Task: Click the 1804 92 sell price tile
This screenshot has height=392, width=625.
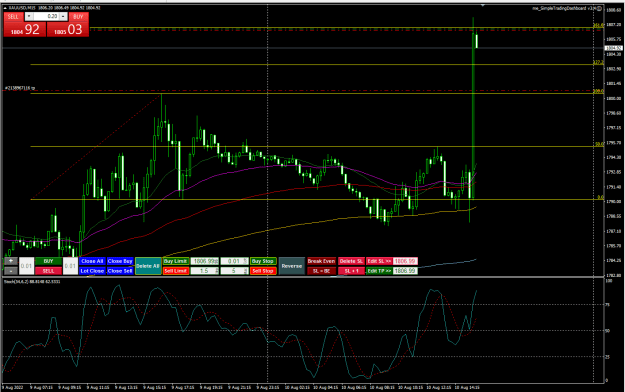Action: (x=25, y=30)
